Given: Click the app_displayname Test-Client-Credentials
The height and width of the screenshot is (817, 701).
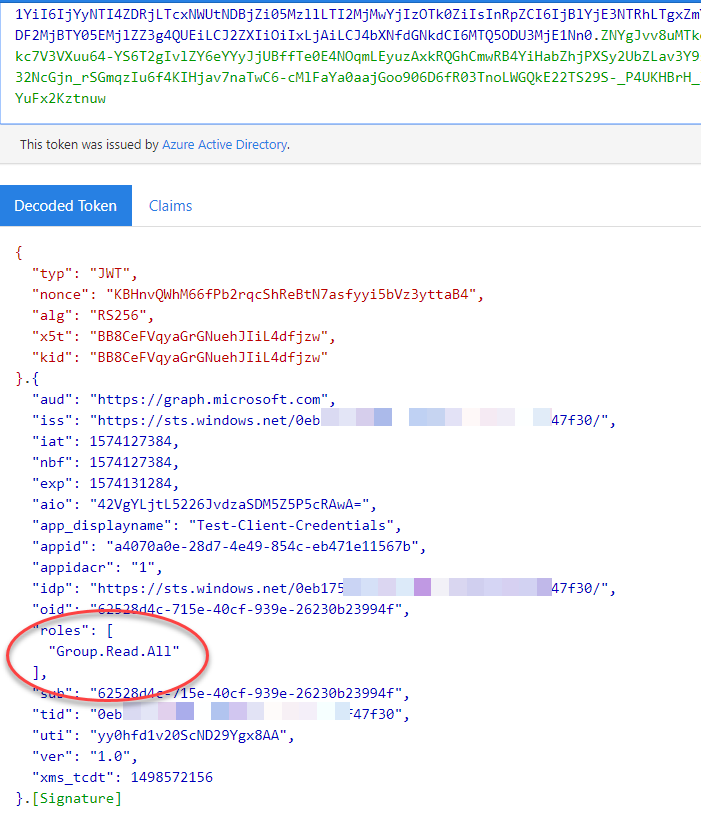Looking at the screenshot, I should (291, 525).
